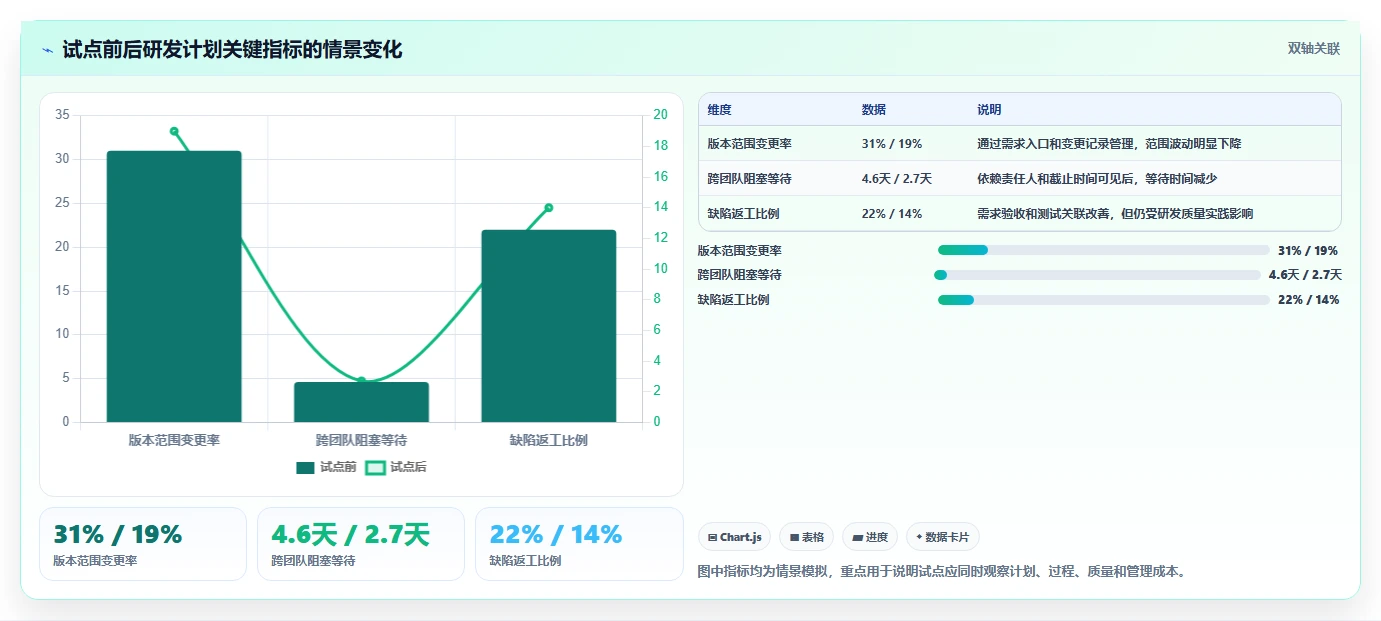The width and height of the screenshot is (1381, 621).
Task: Click the 缺陷返工比例 bar in the chart
Action: click(548, 326)
